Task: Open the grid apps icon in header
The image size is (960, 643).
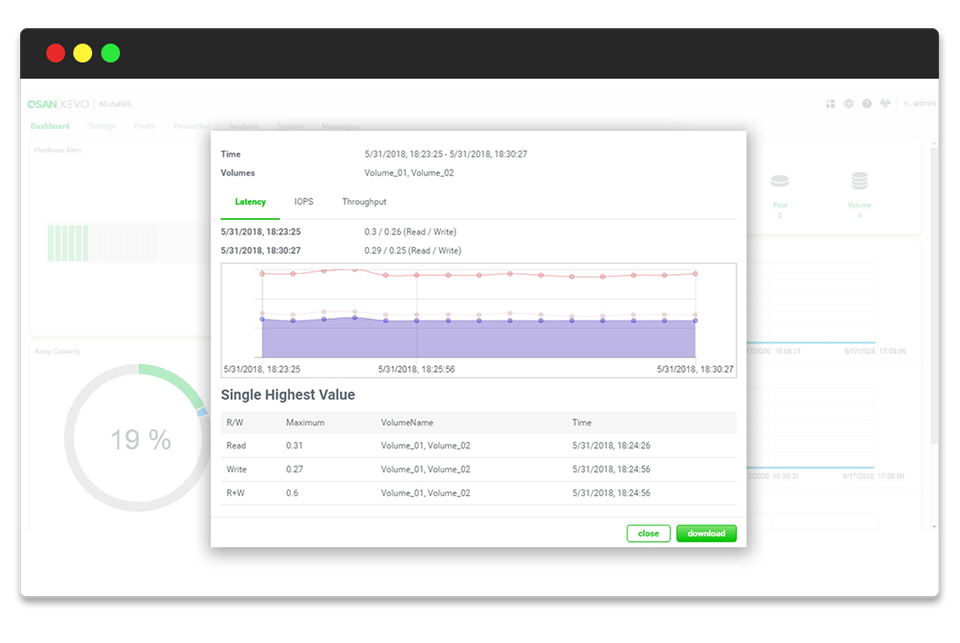Action: click(x=830, y=104)
